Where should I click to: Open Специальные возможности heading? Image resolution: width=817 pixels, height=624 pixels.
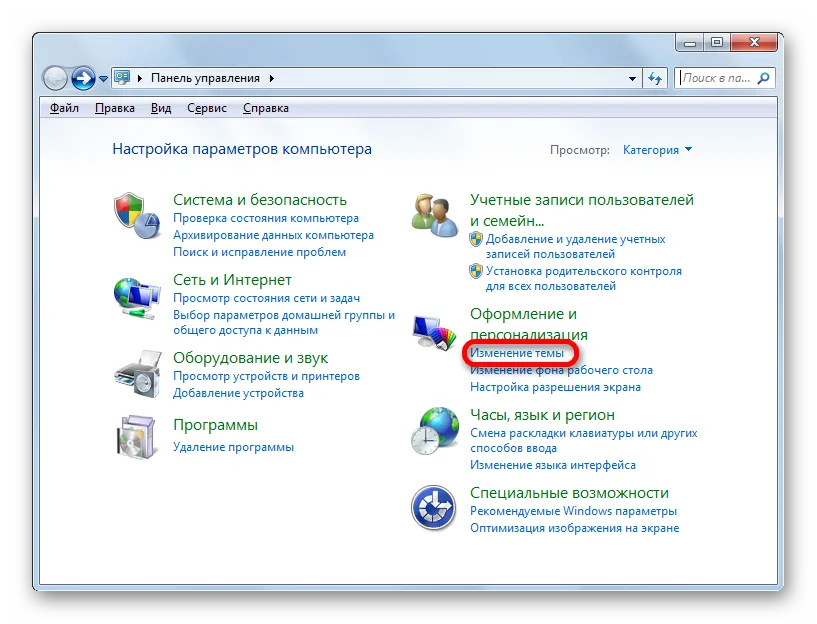click(x=569, y=493)
